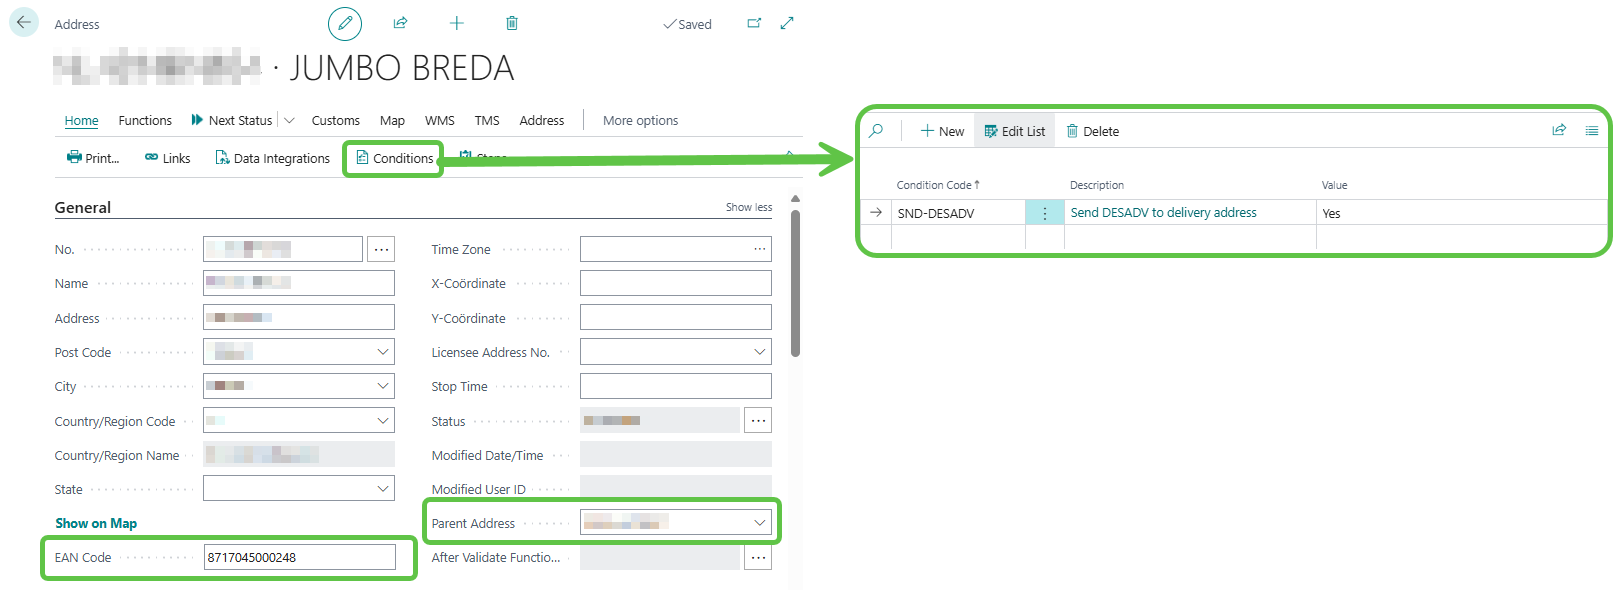Click the EAN Code input field

point(299,557)
